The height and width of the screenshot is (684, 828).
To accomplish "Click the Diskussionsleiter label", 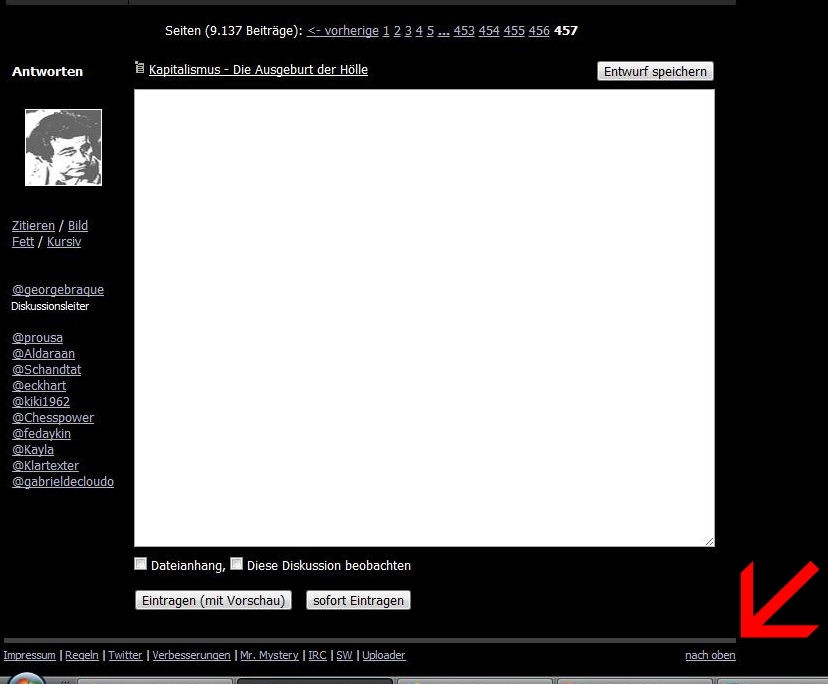I will pyautogui.click(x=50, y=306).
